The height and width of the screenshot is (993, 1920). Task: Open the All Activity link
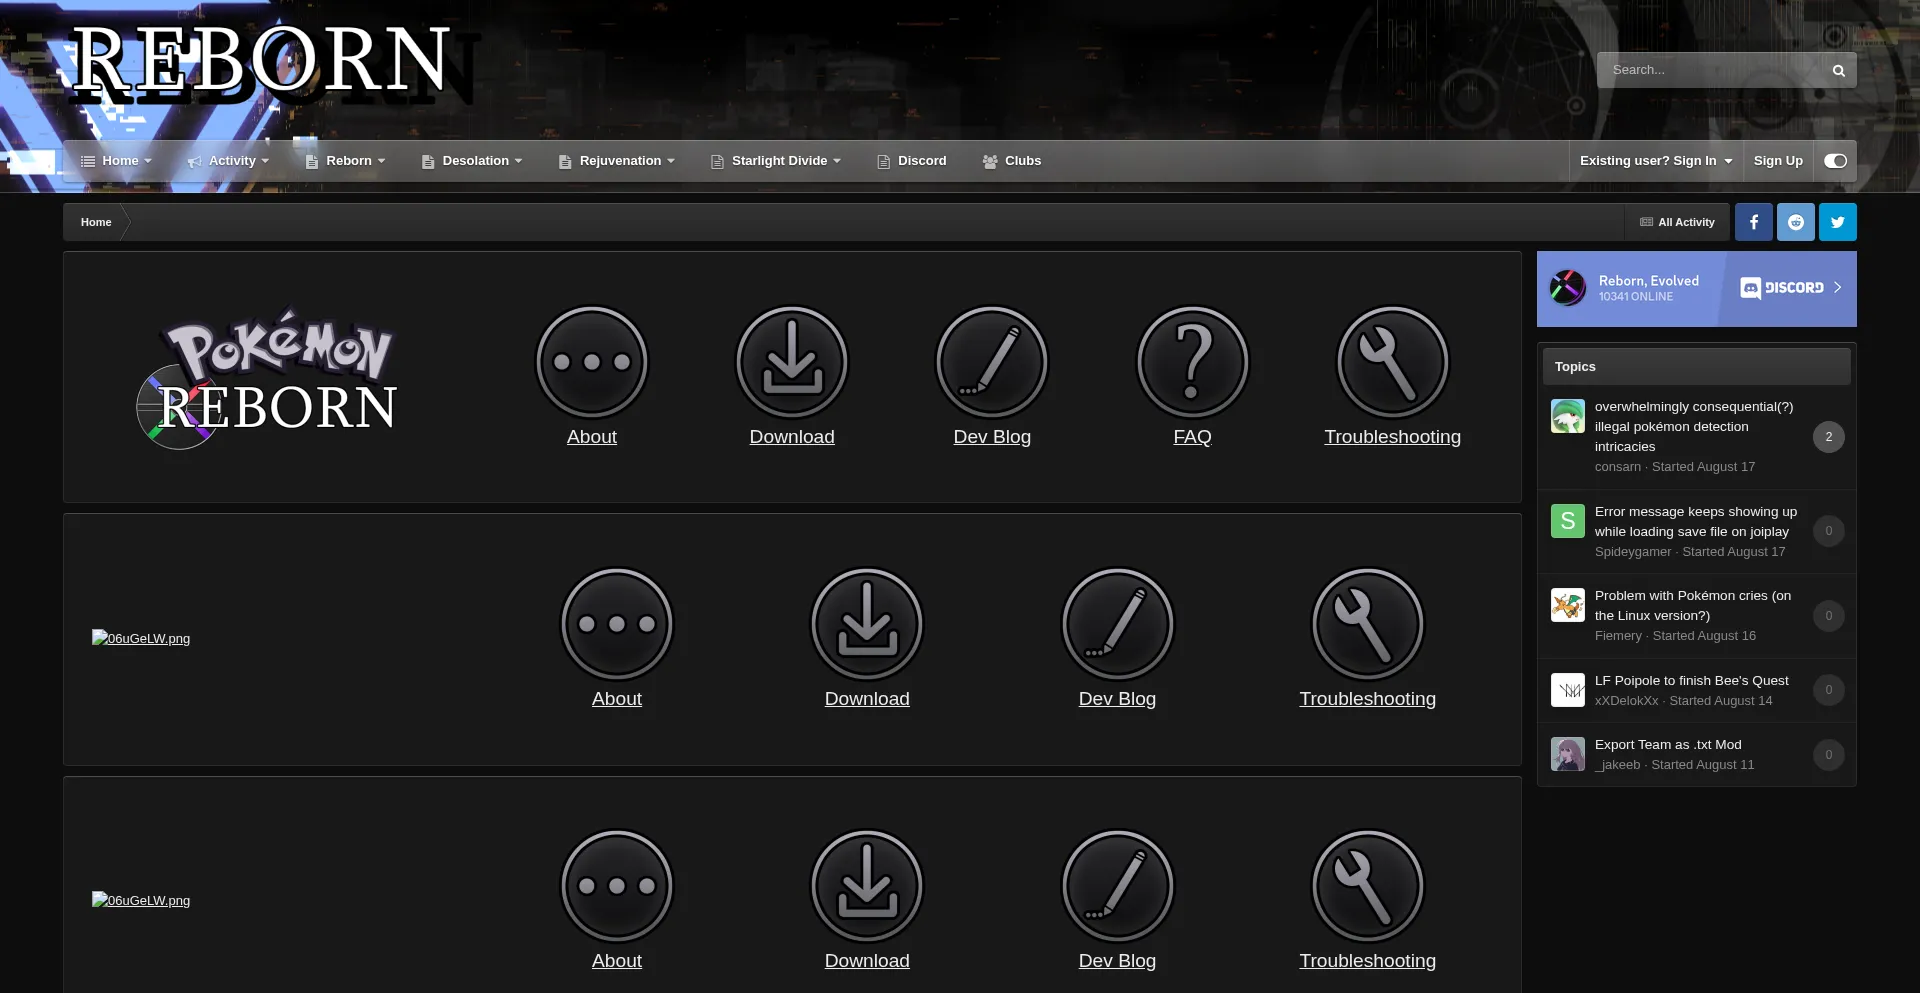point(1677,222)
